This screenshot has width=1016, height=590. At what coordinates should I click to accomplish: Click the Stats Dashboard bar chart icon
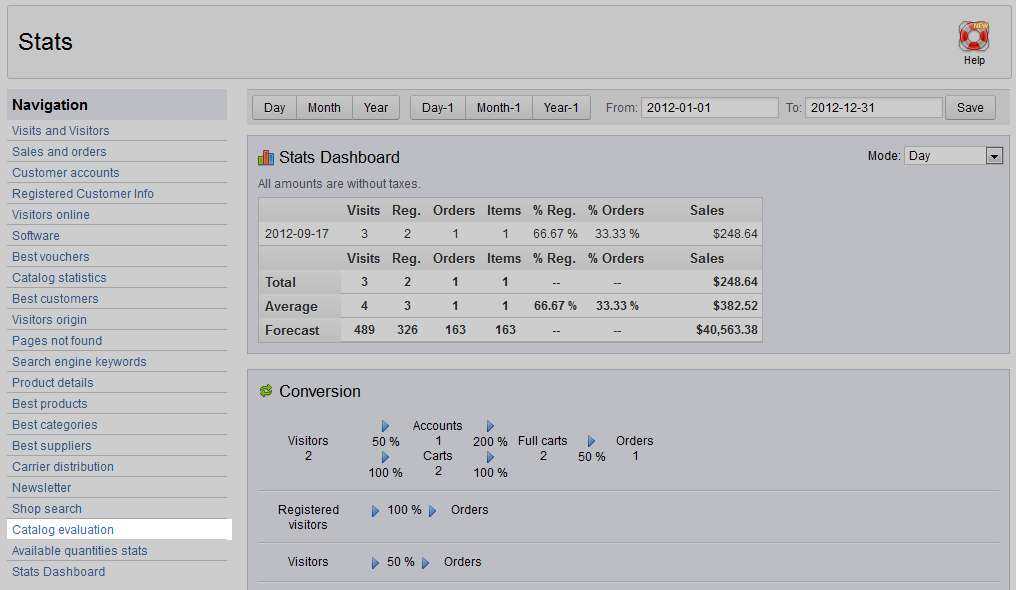click(266, 157)
